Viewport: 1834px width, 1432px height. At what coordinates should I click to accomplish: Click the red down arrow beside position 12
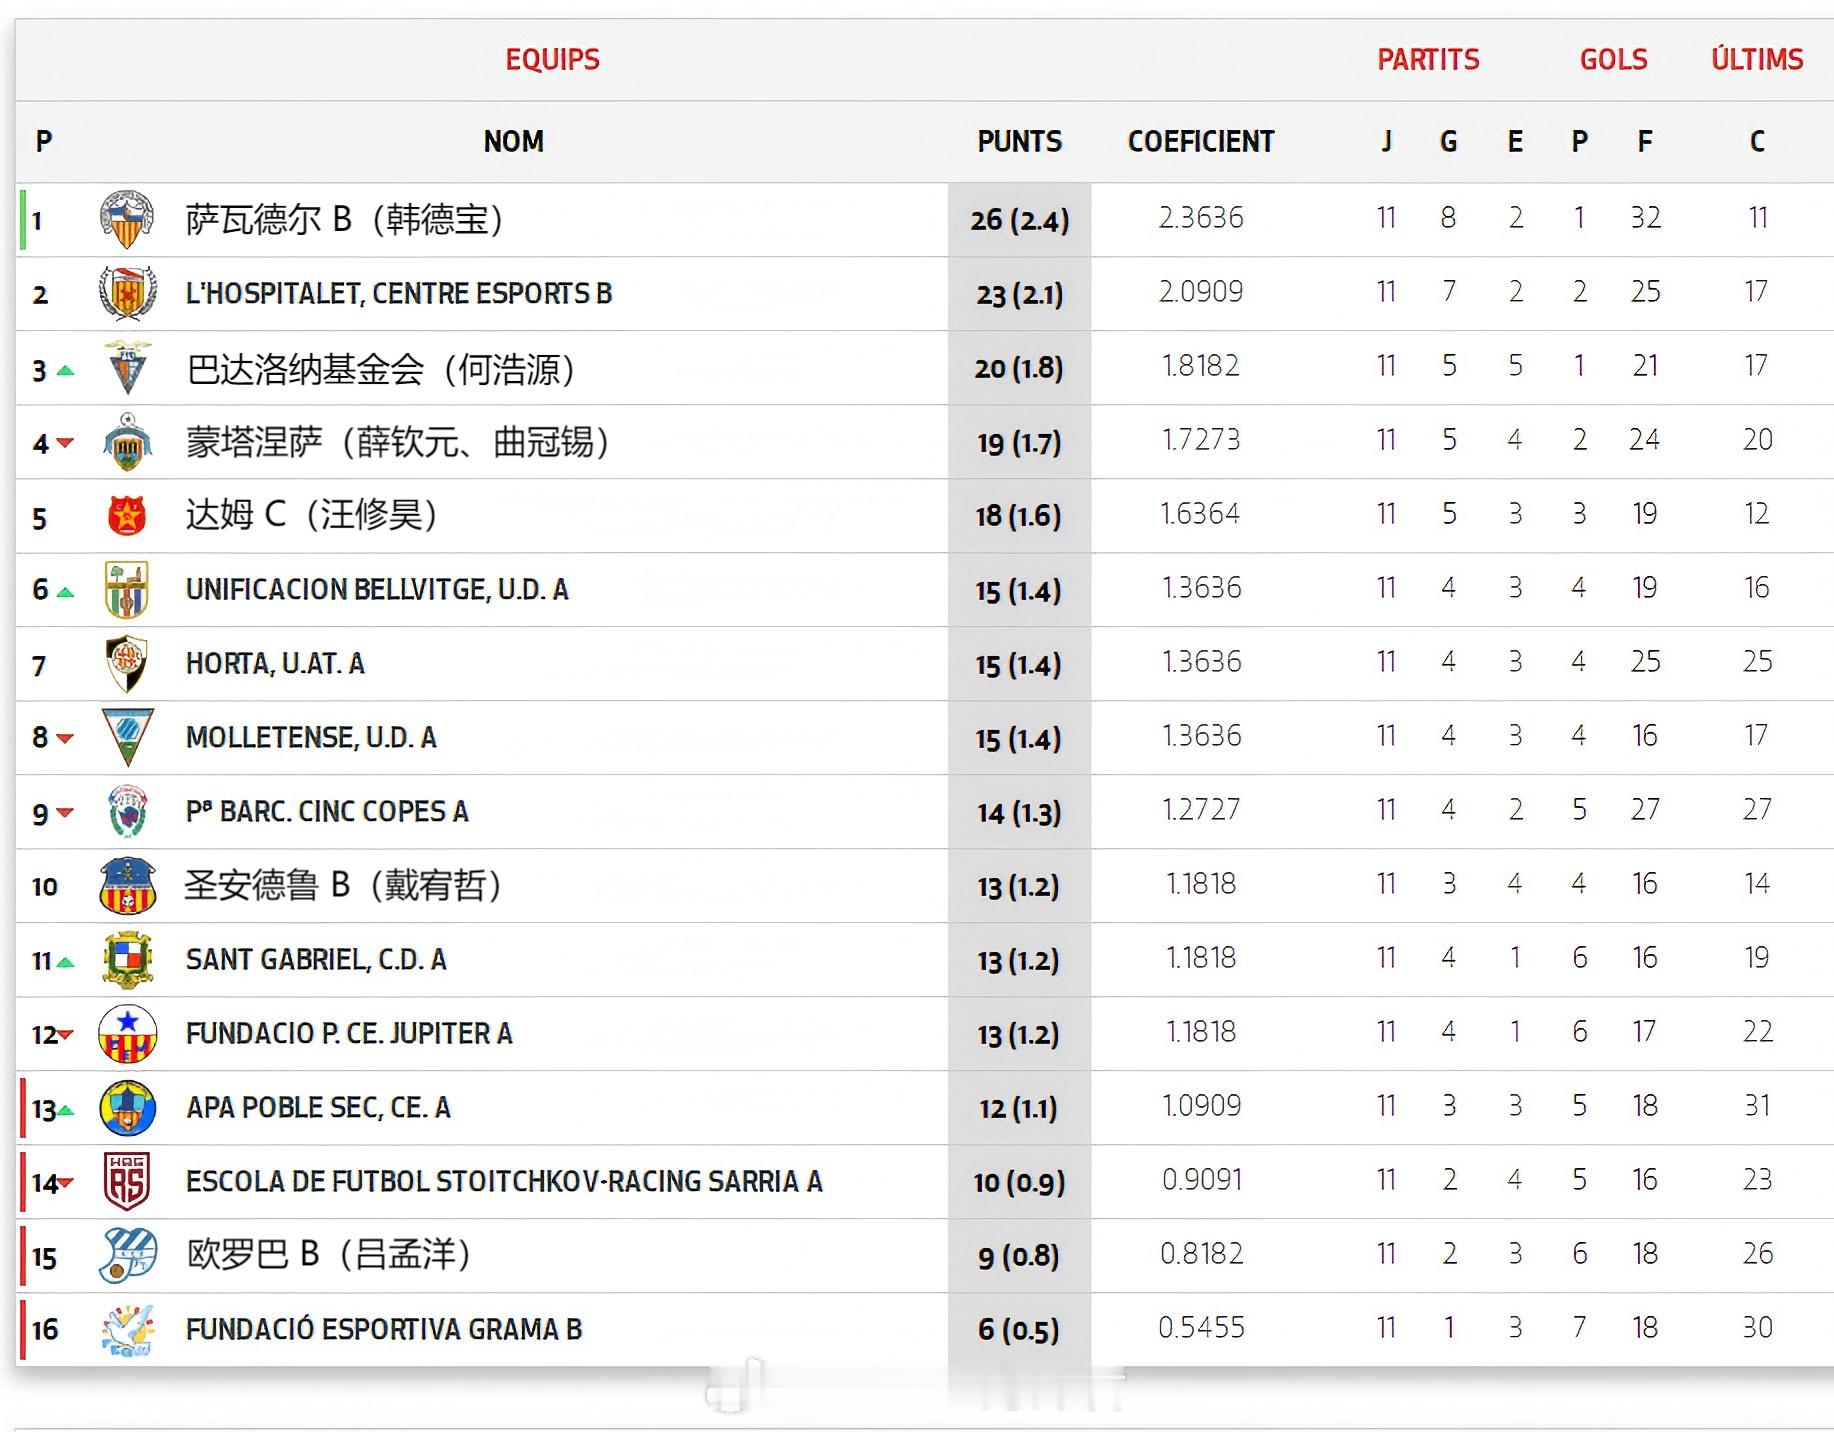click(66, 1035)
